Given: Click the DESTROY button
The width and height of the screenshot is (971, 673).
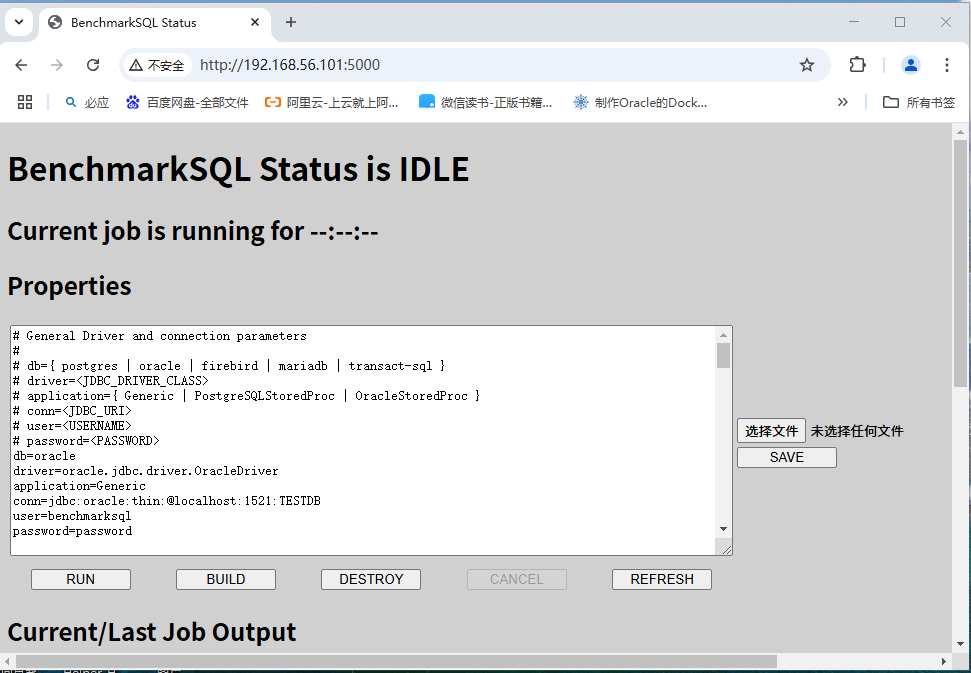Looking at the screenshot, I should click(x=370, y=579).
